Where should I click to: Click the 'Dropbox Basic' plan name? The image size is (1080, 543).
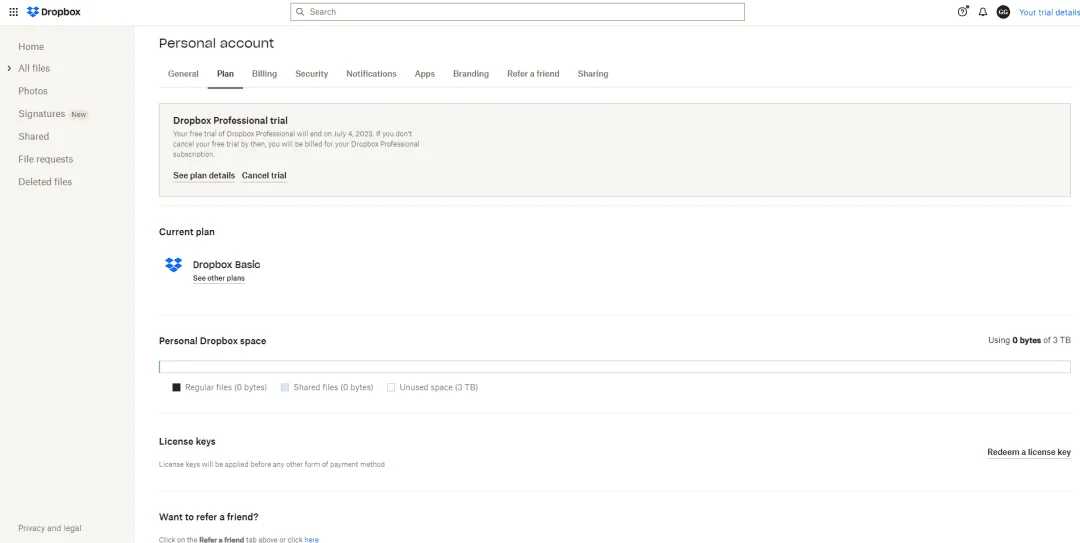(227, 265)
